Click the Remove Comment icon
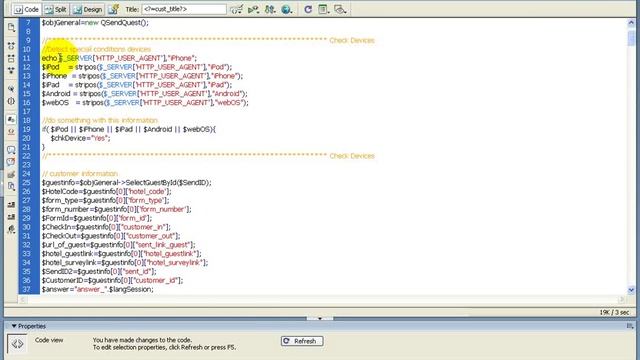This screenshot has width=640, height=360. (11, 162)
